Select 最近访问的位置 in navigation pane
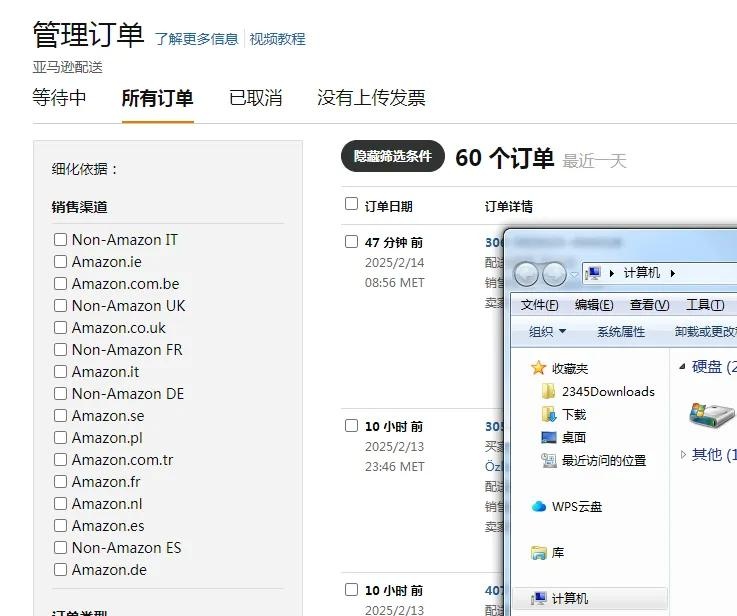This screenshot has width=737, height=616. click(x=604, y=460)
